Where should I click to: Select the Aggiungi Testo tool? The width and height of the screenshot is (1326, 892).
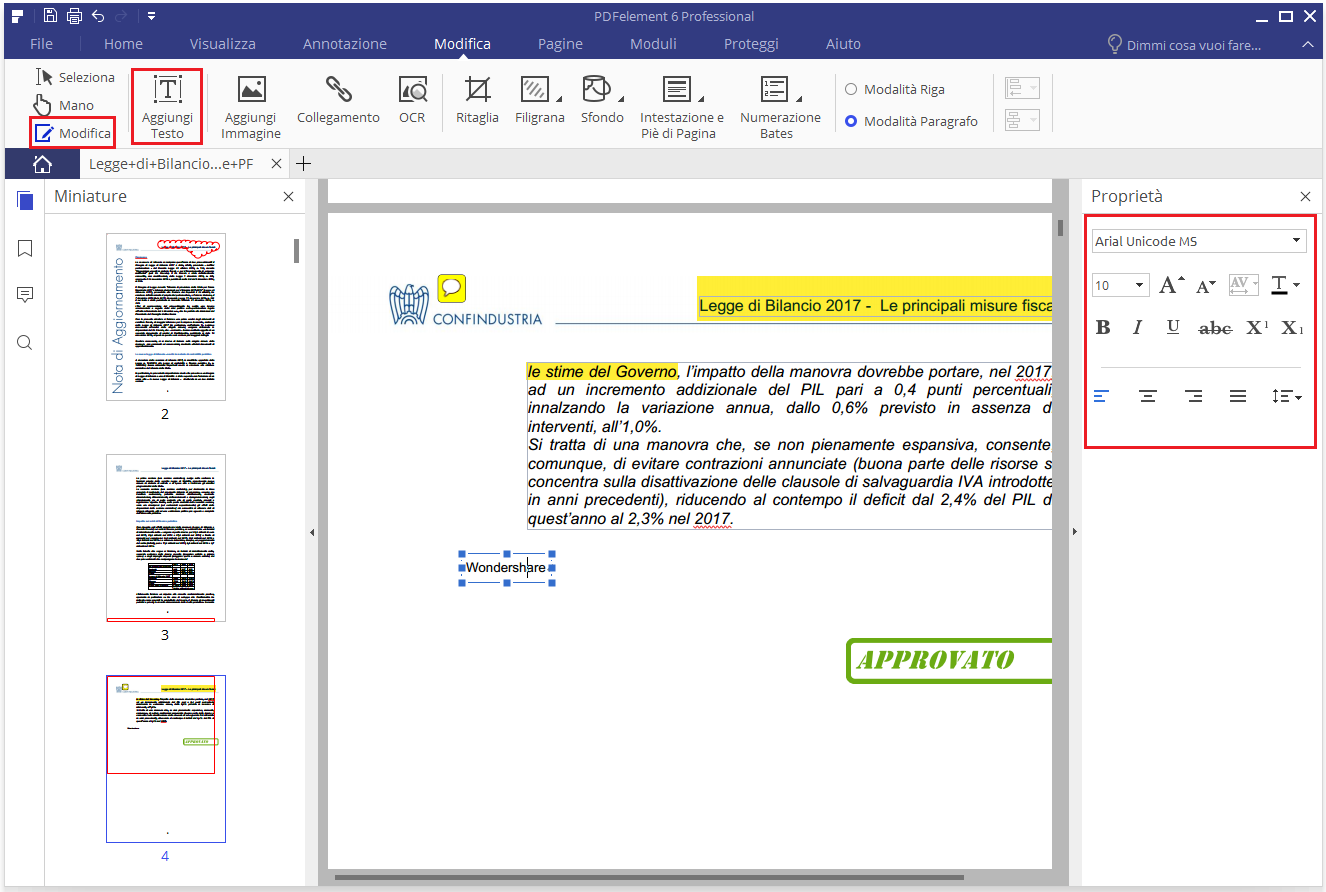(167, 104)
